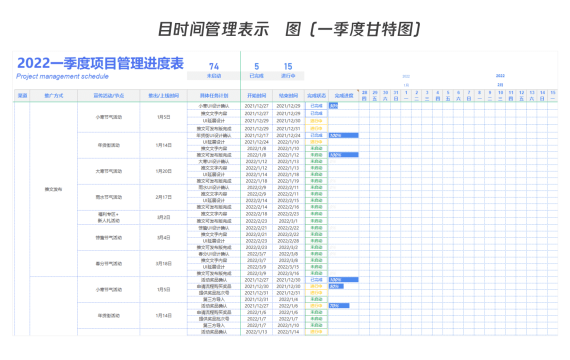Select the date 28 Gantt column header
The width and height of the screenshot is (570, 360).
[364, 96]
